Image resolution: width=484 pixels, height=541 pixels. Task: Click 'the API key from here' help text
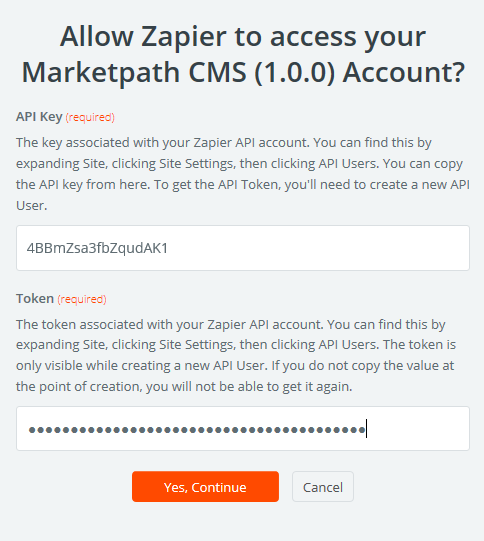click(x=83, y=185)
